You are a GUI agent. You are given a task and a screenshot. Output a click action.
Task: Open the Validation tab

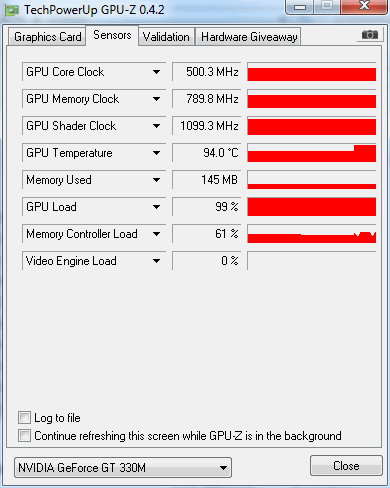[166, 37]
